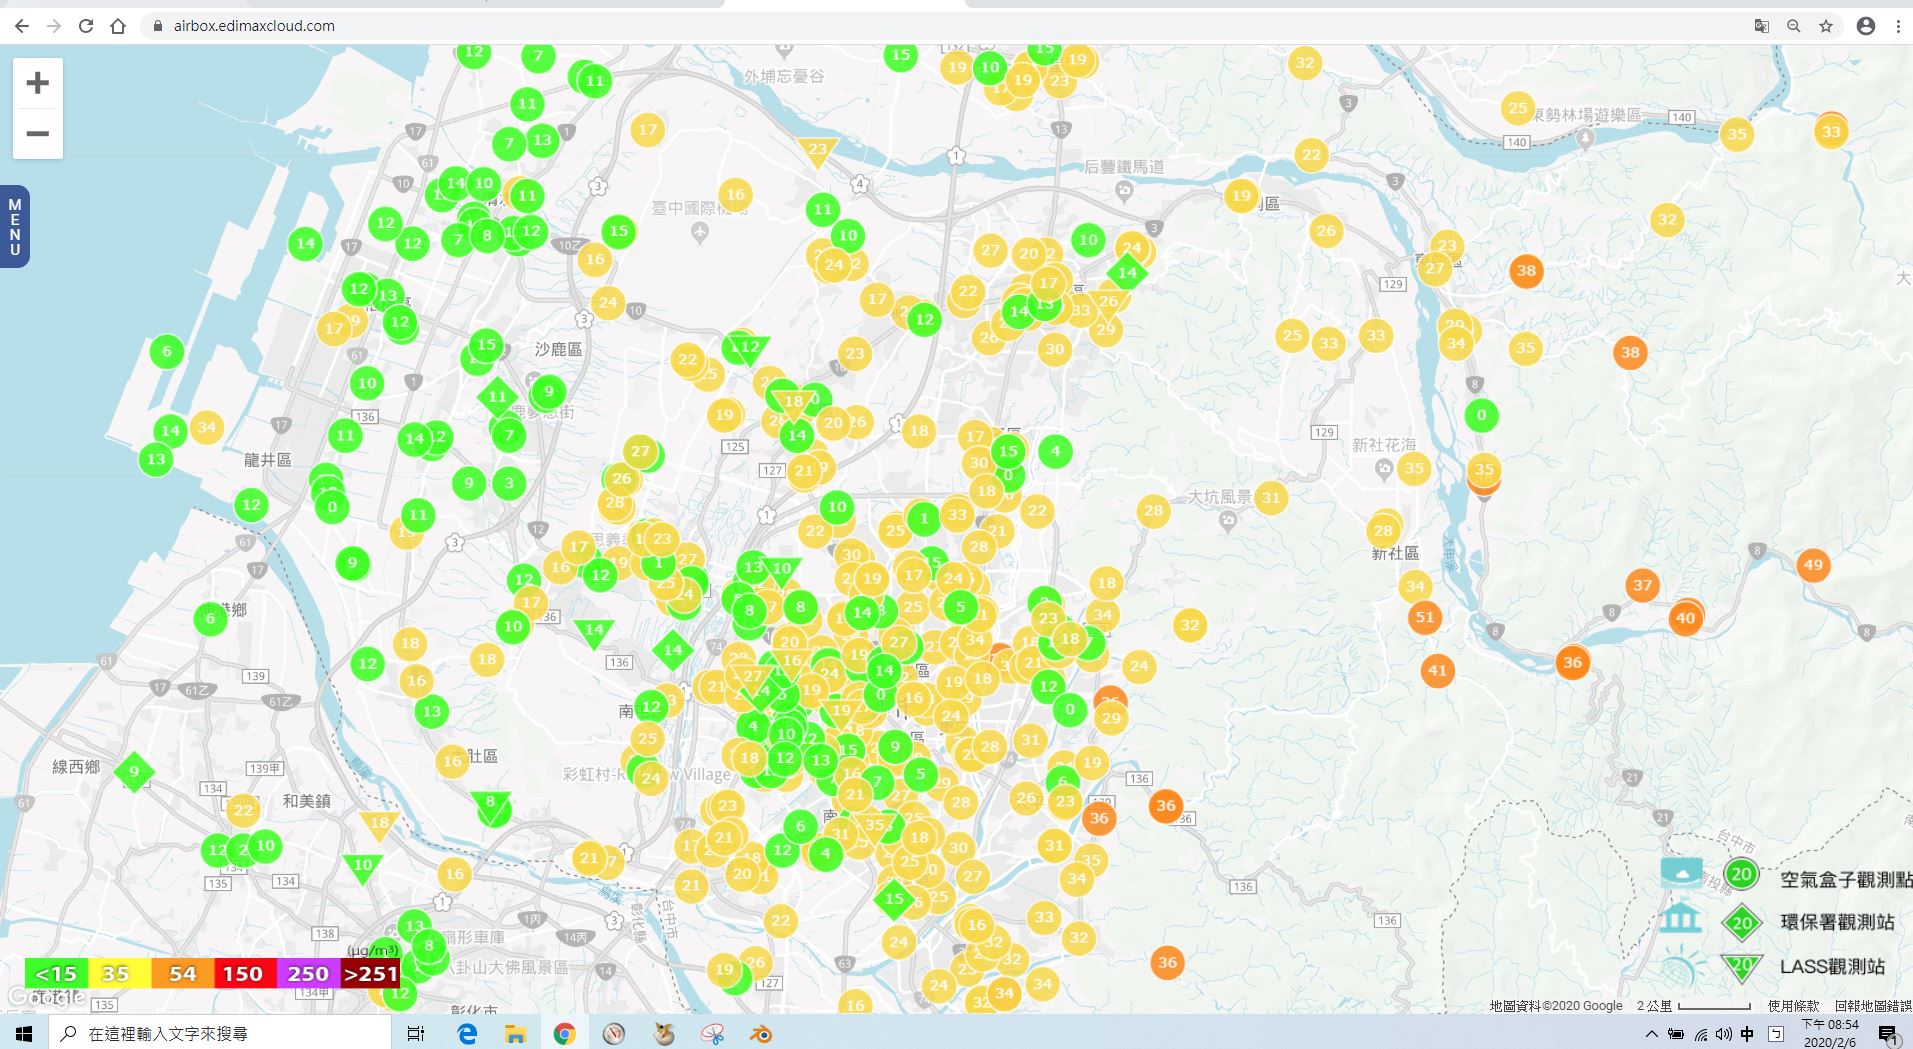Viewport: 1913px width, 1049px height.
Task: Open the 回報地圖錯誤 report link
Action: click(1873, 1006)
